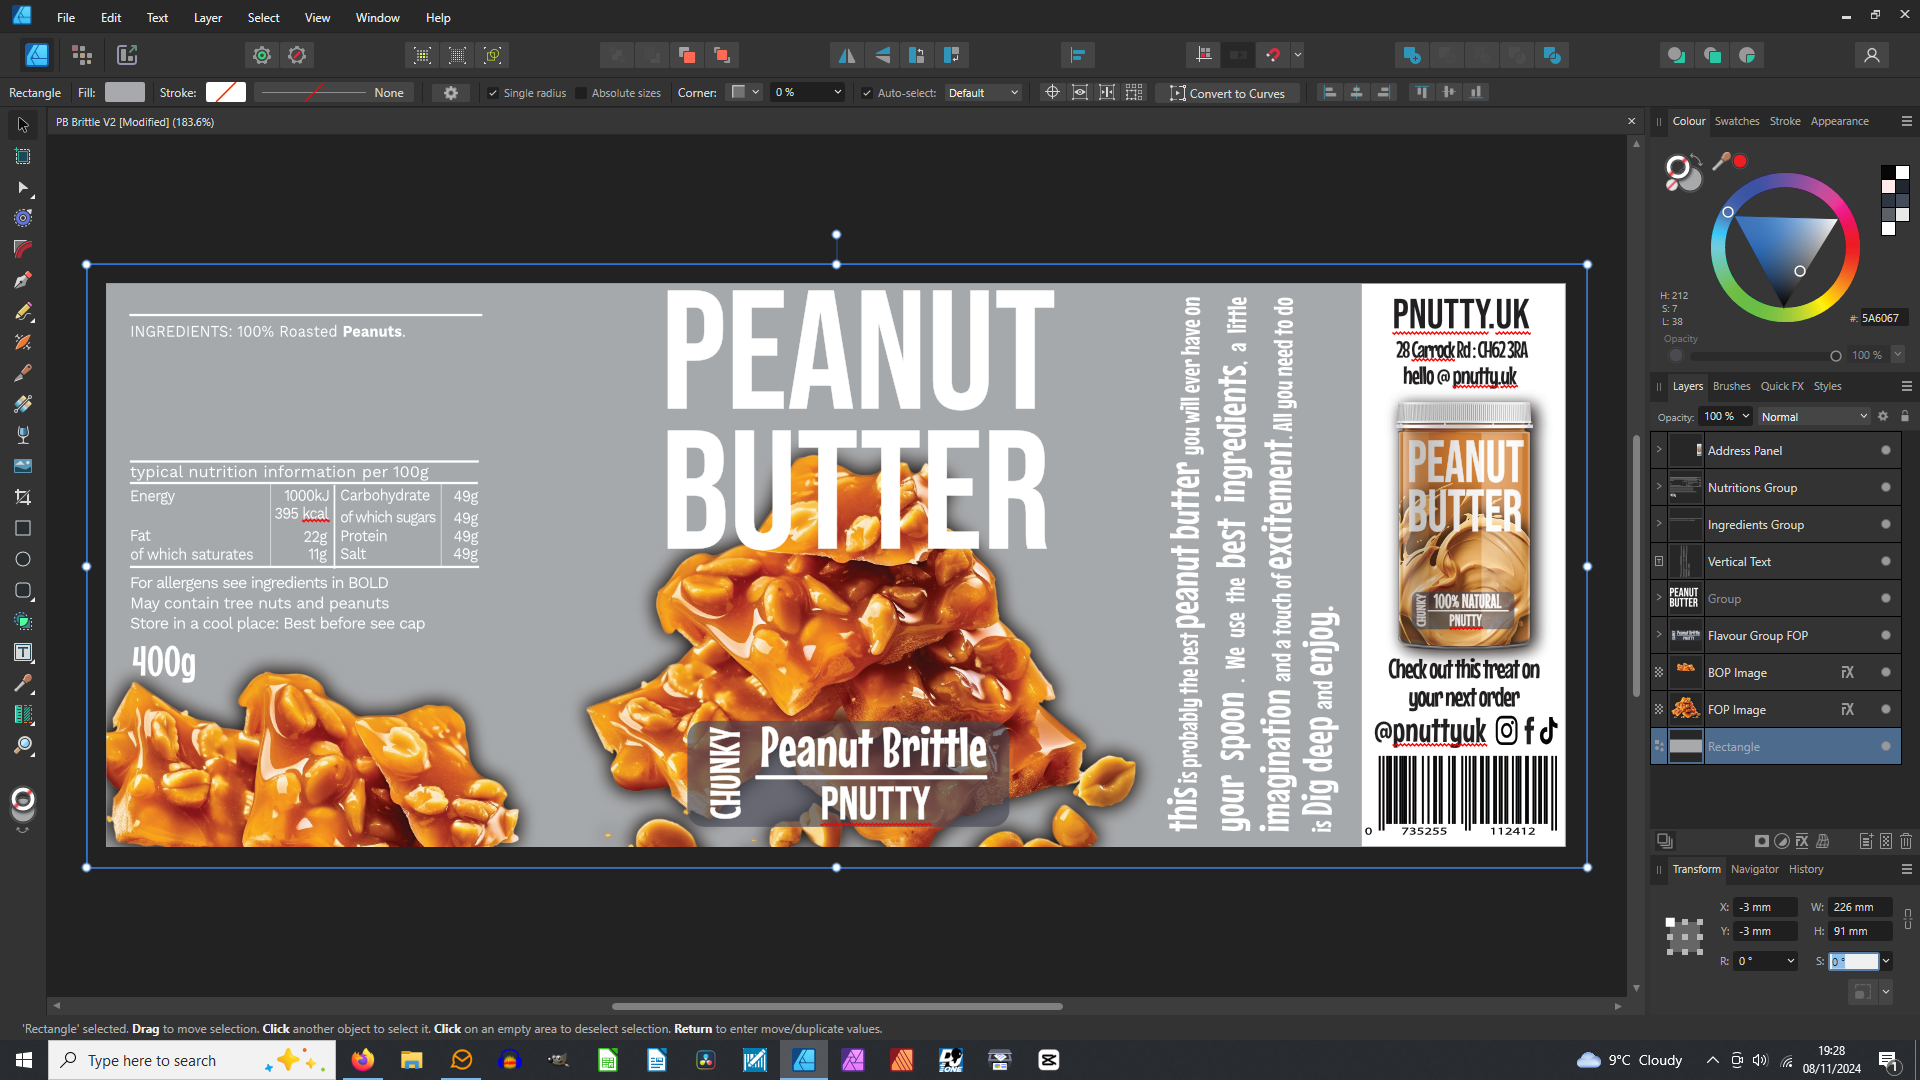Expand the Address Panel layer group
The image size is (1920, 1080).
point(1659,450)
